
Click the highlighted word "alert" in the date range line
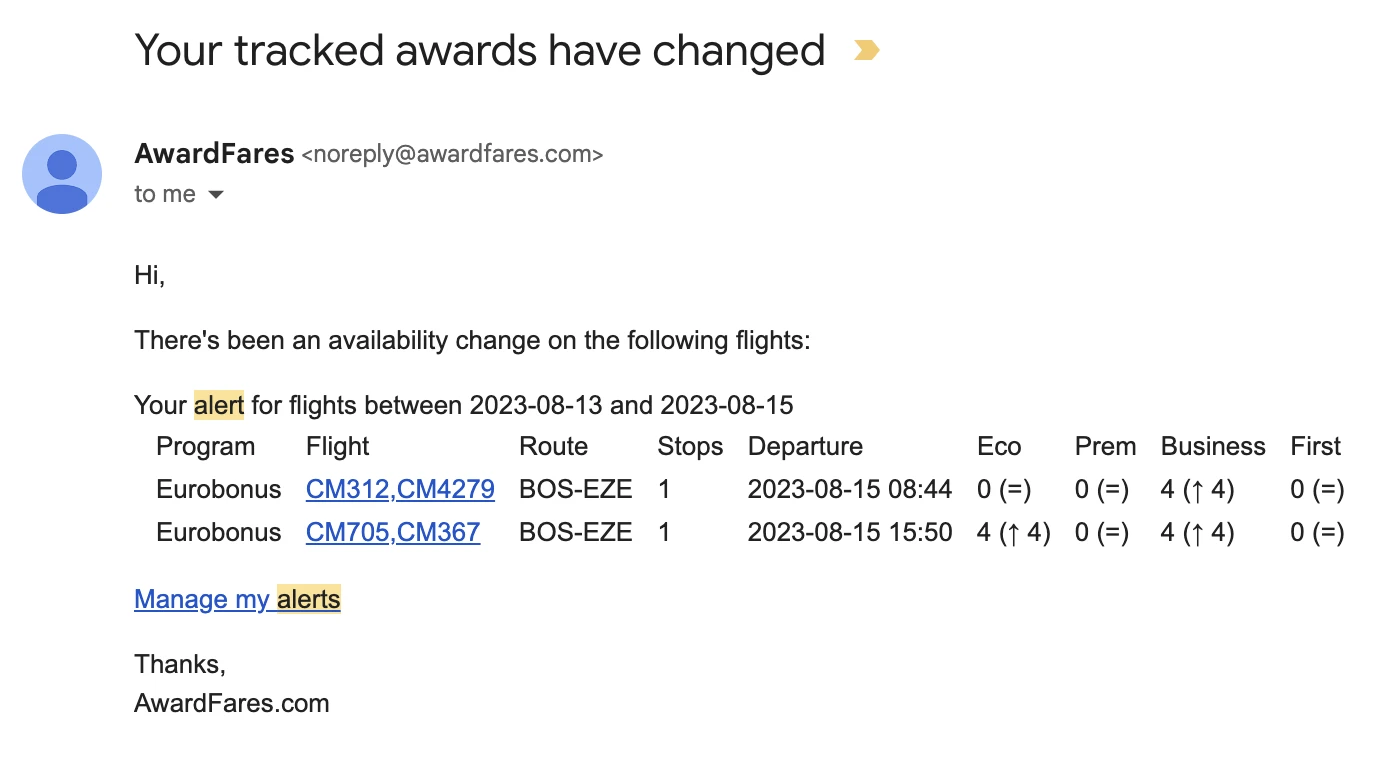pos(219,405)
